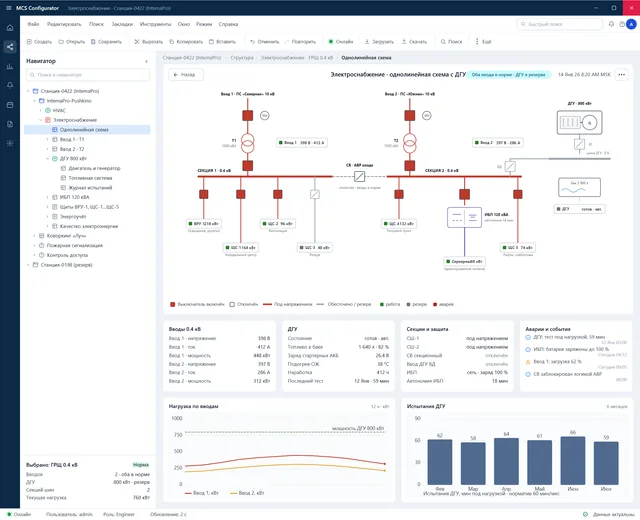Open the calendar icon in the sidebar

[10, 105]
